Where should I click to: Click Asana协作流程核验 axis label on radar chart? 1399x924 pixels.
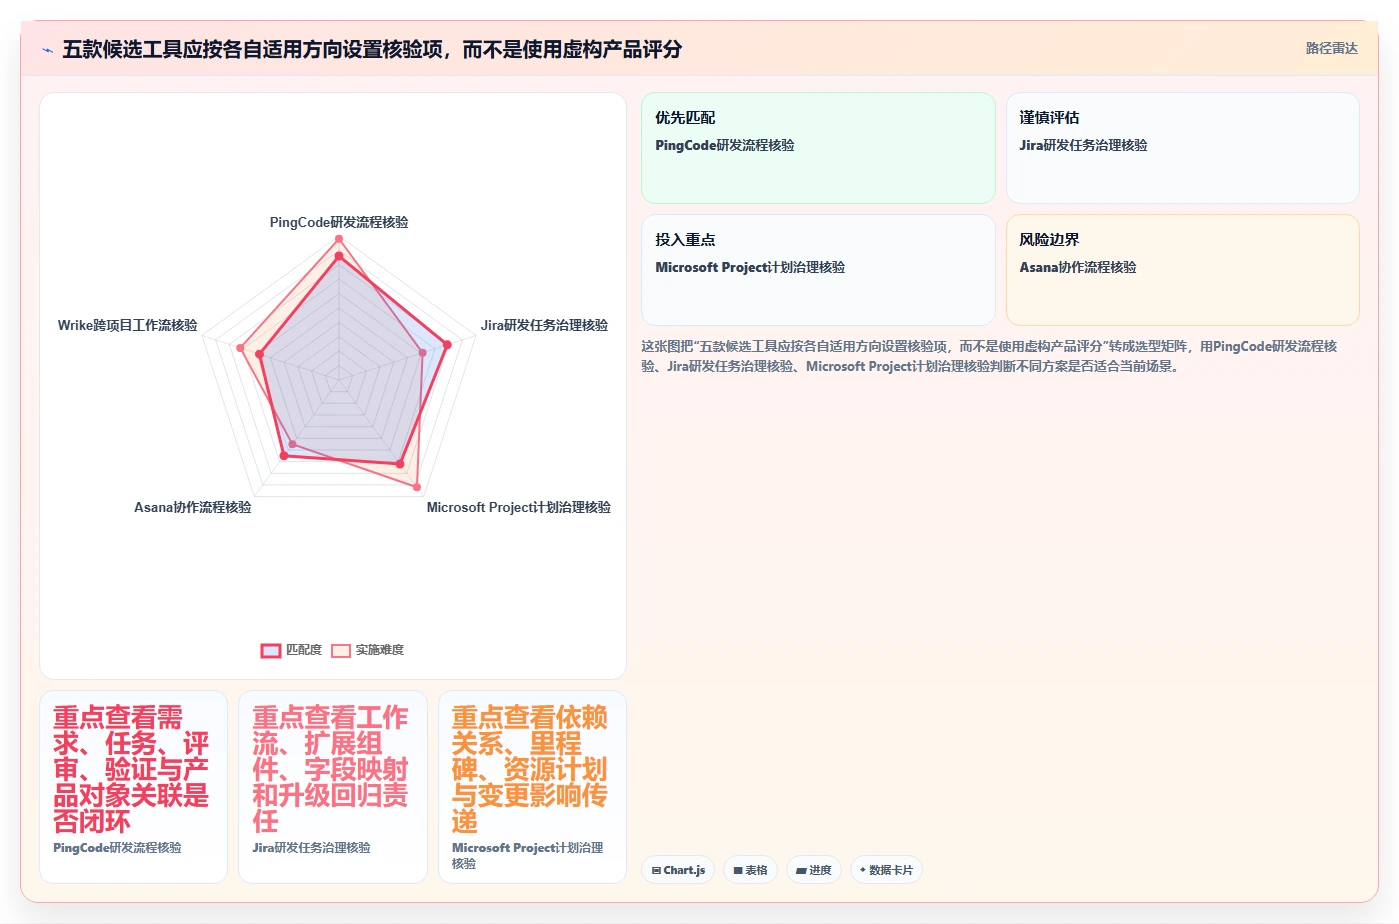click(193, 507)
